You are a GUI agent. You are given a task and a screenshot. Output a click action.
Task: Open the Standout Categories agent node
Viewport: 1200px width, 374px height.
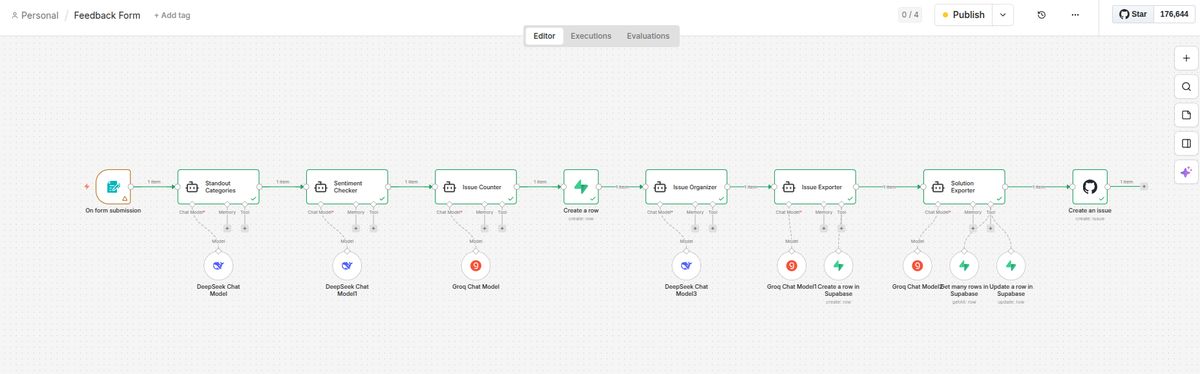(218, 186)
